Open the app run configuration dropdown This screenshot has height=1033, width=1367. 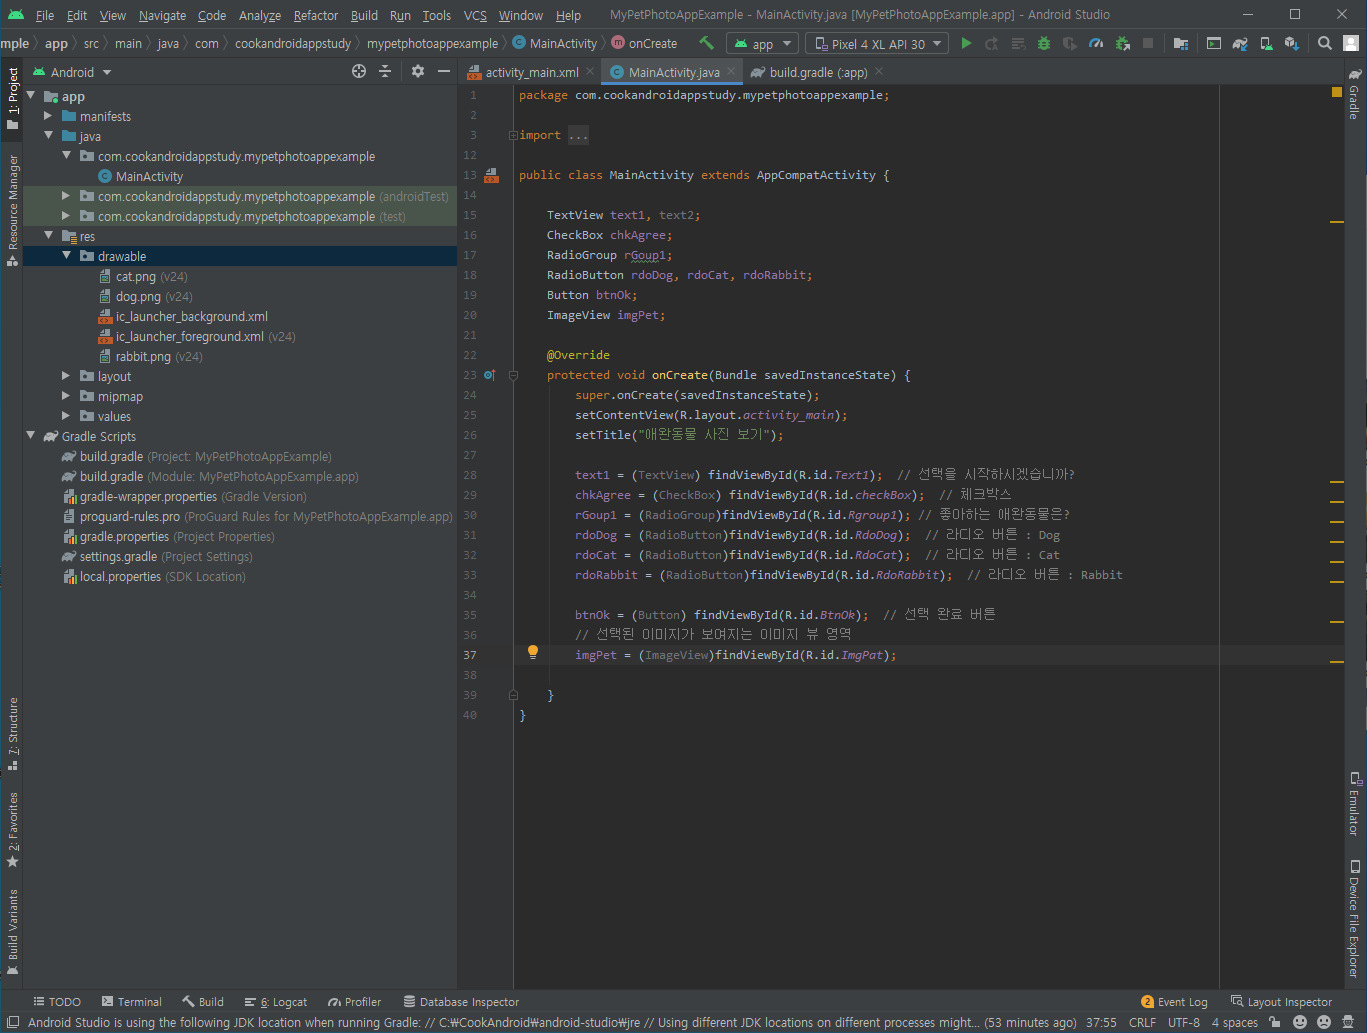(x=762, y=43)
